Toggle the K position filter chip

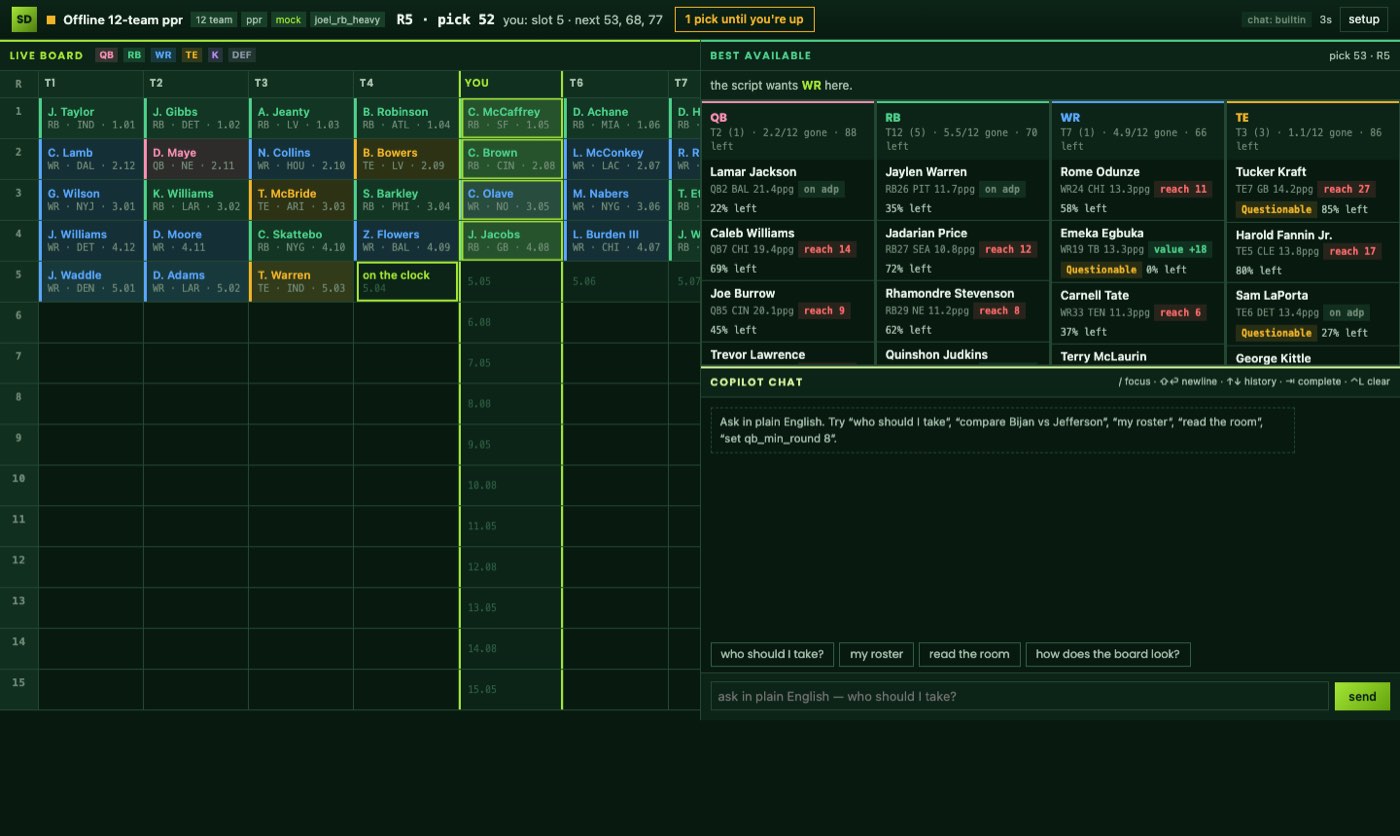[x=215, y=55]
